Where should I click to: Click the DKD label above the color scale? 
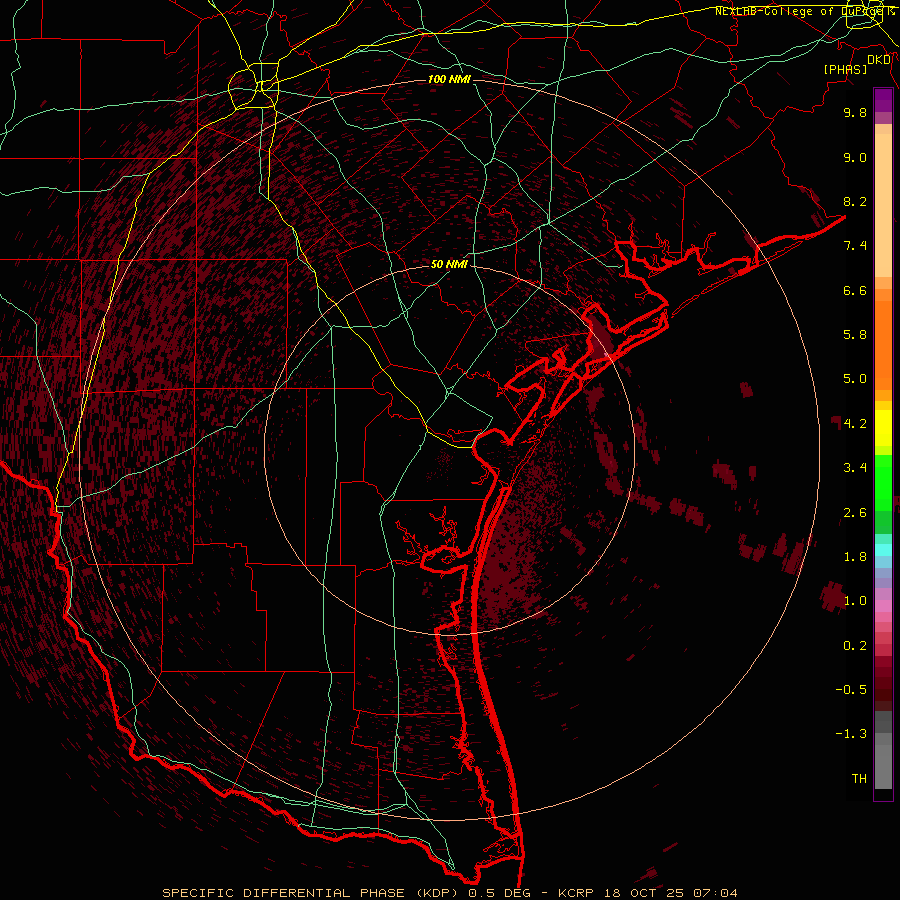tap(879, 60)
